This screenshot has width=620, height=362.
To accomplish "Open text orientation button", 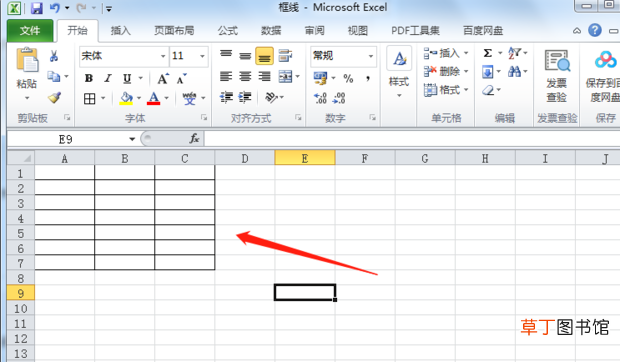I will tap(271, 97).
